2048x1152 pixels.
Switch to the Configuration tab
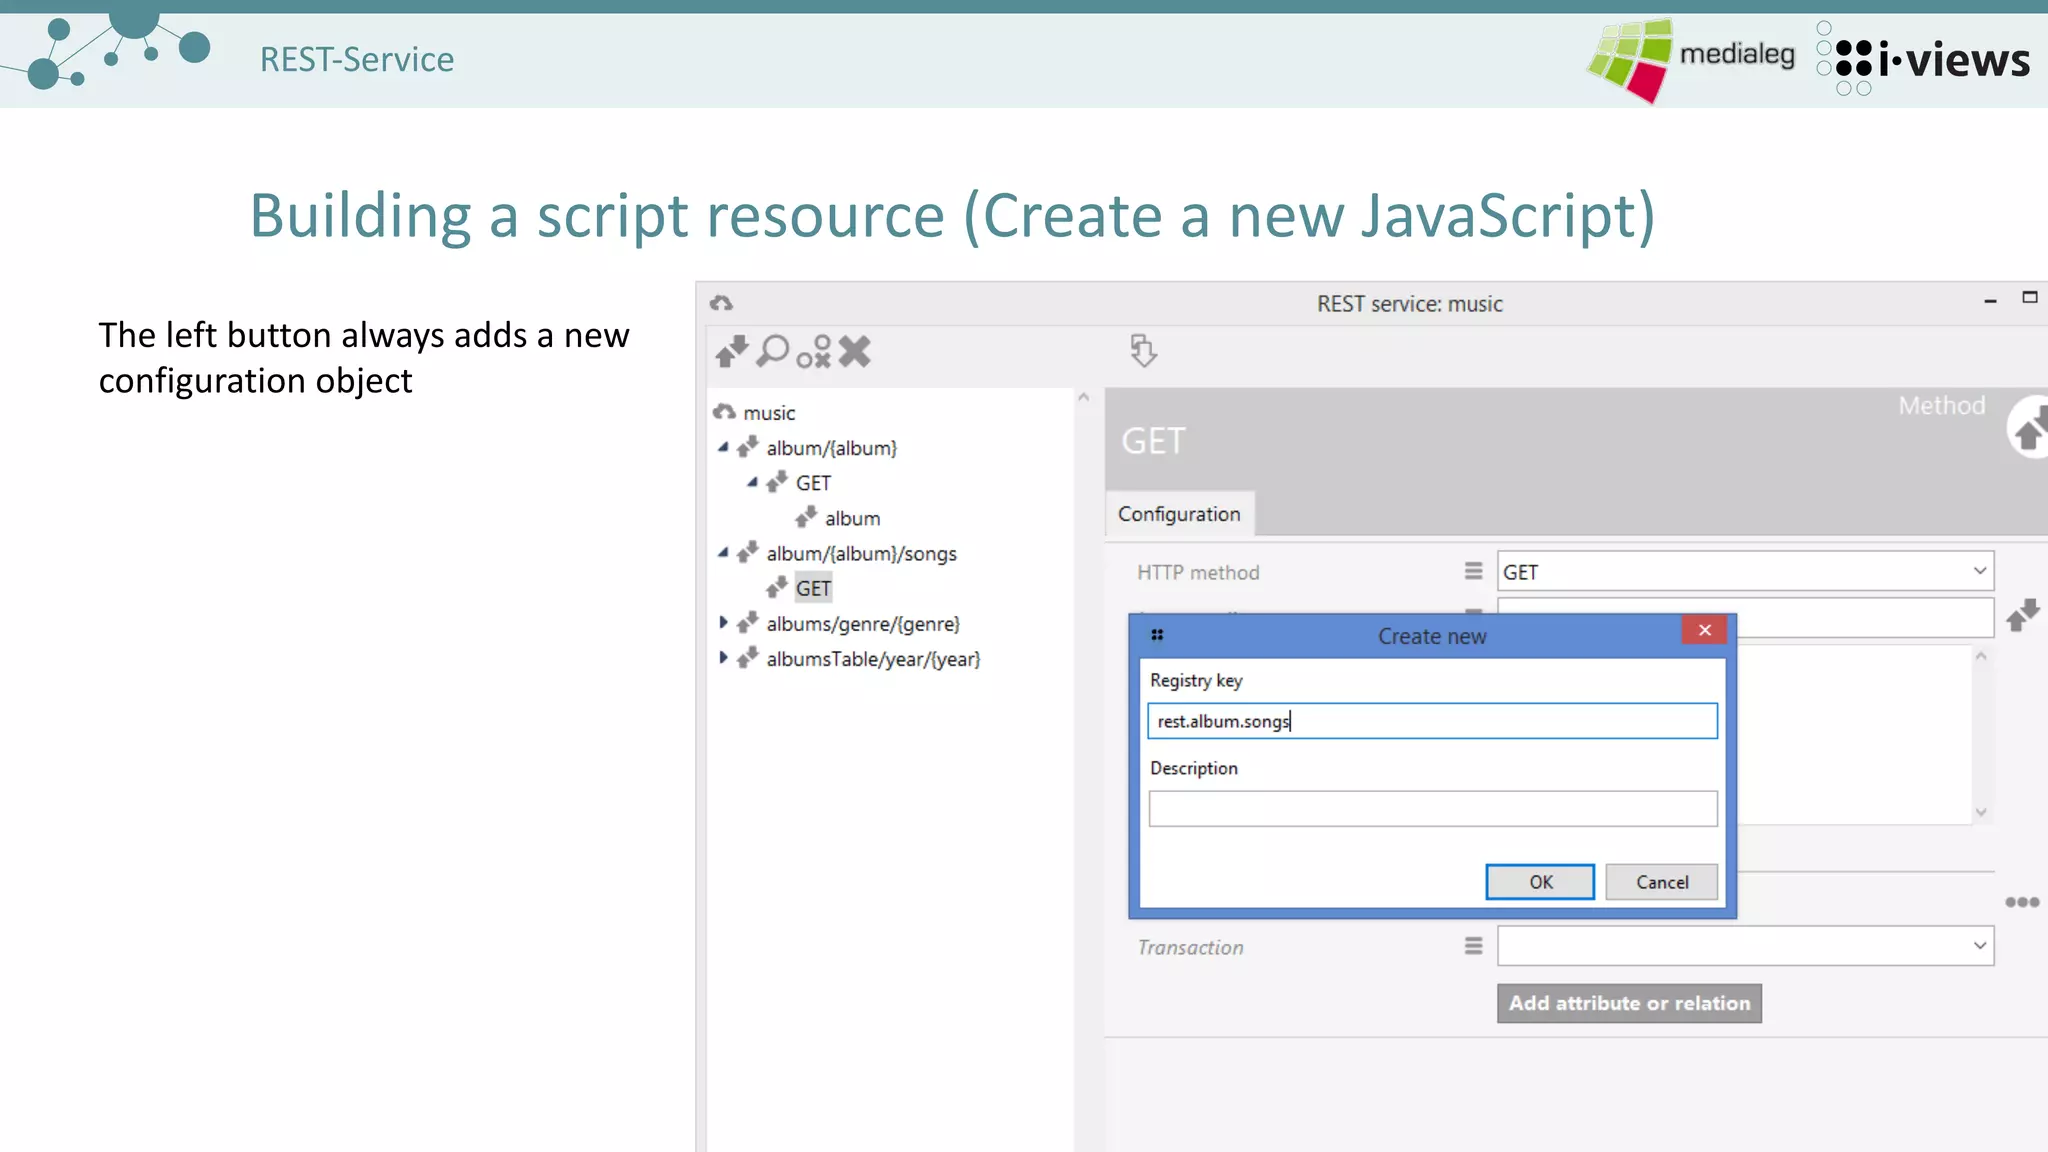1179,514
